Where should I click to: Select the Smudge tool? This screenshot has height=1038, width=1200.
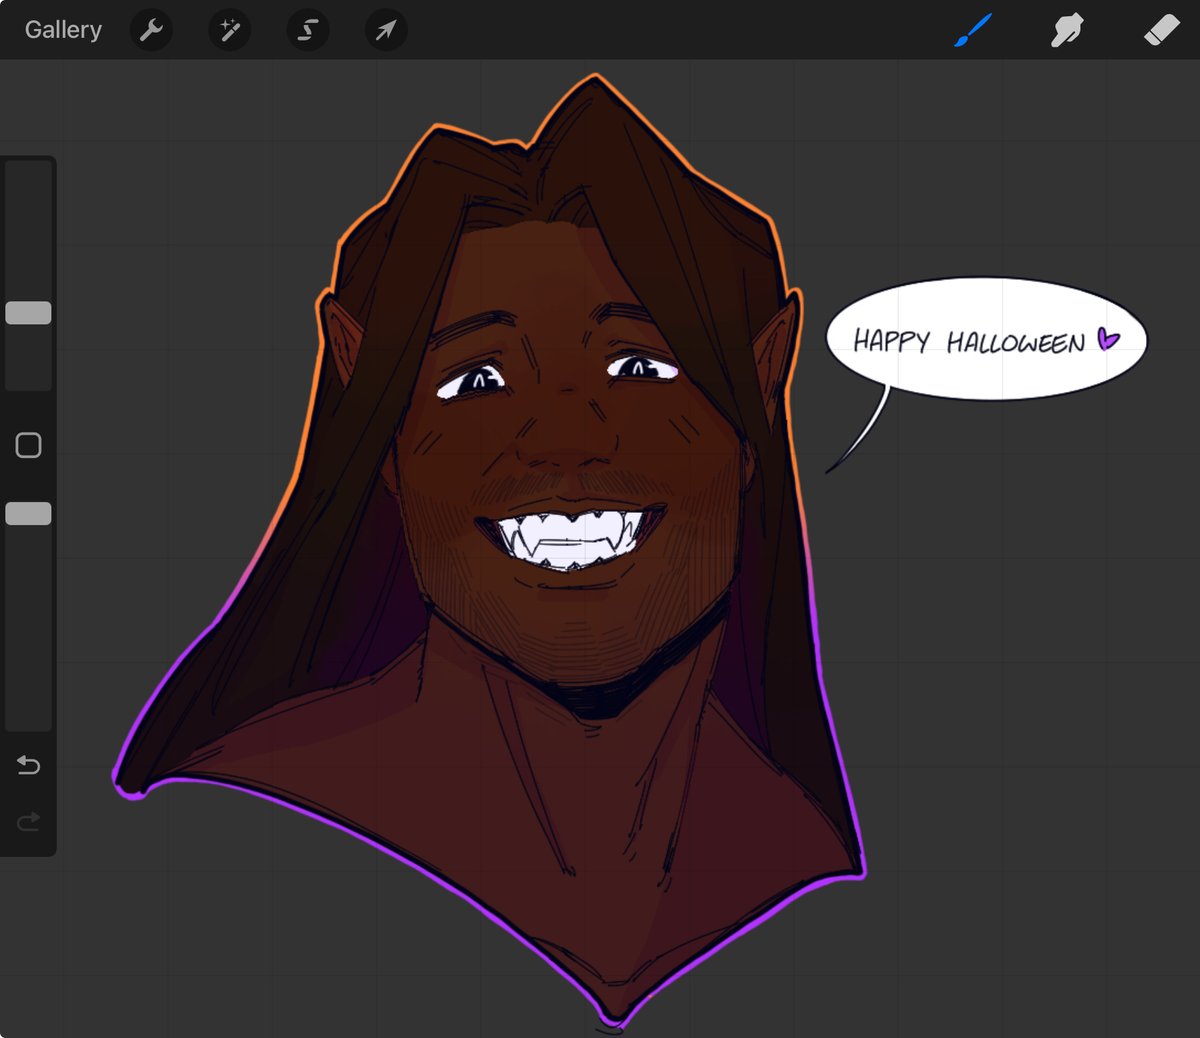pos(1067,30)
